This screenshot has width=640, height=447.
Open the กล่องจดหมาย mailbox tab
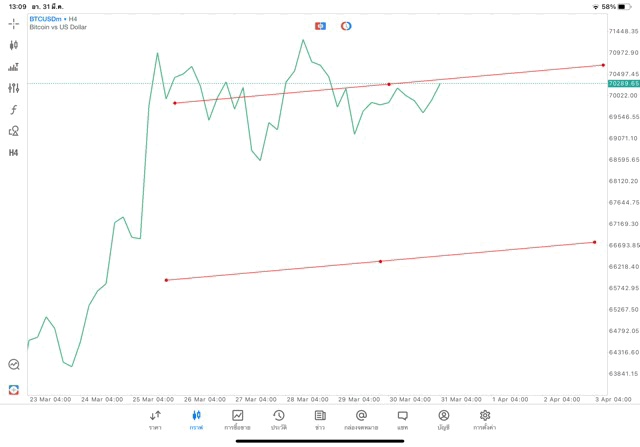coord(361,420)
